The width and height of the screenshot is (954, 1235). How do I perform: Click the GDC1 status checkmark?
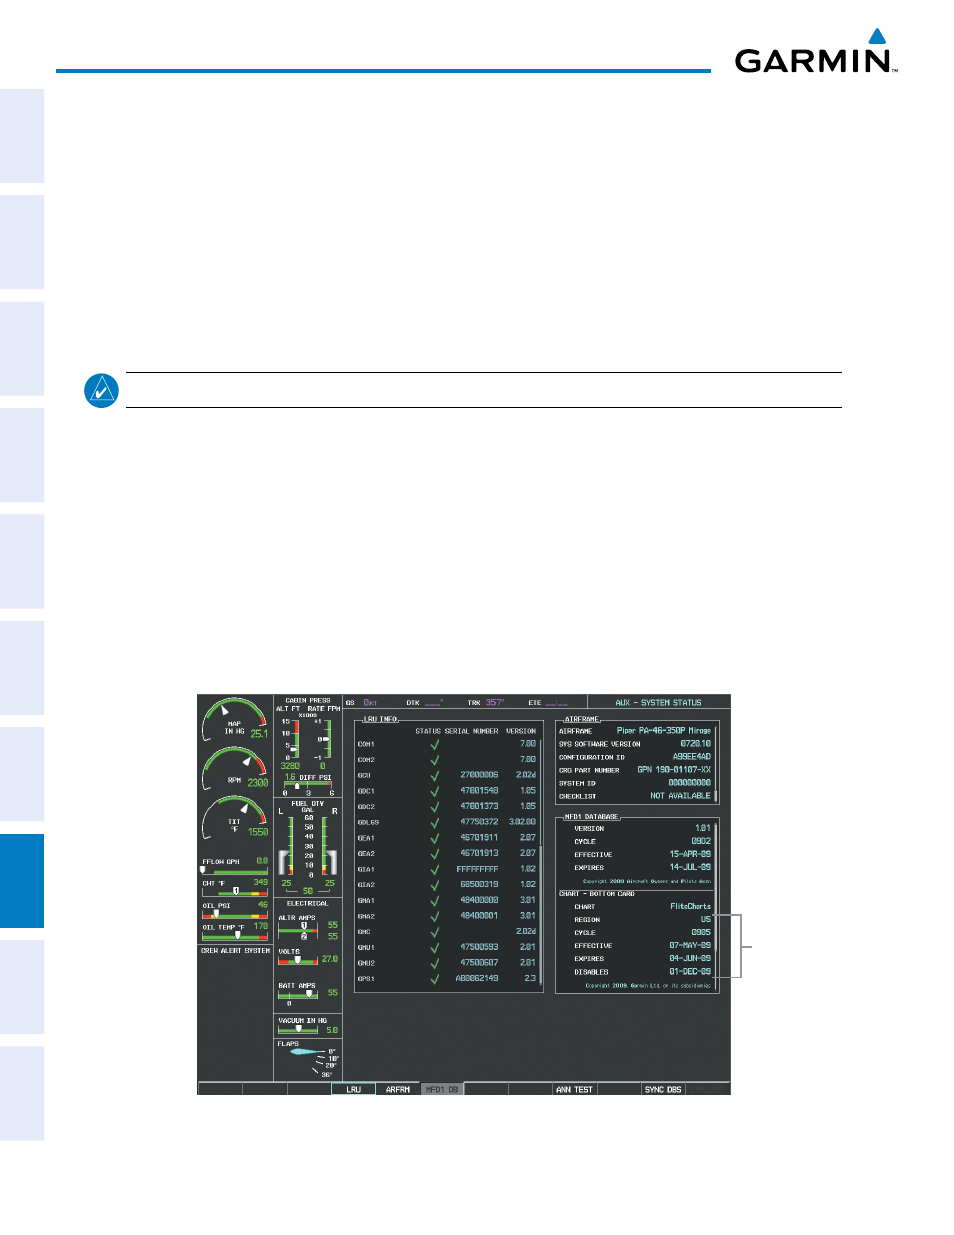(x=435, y=791)
